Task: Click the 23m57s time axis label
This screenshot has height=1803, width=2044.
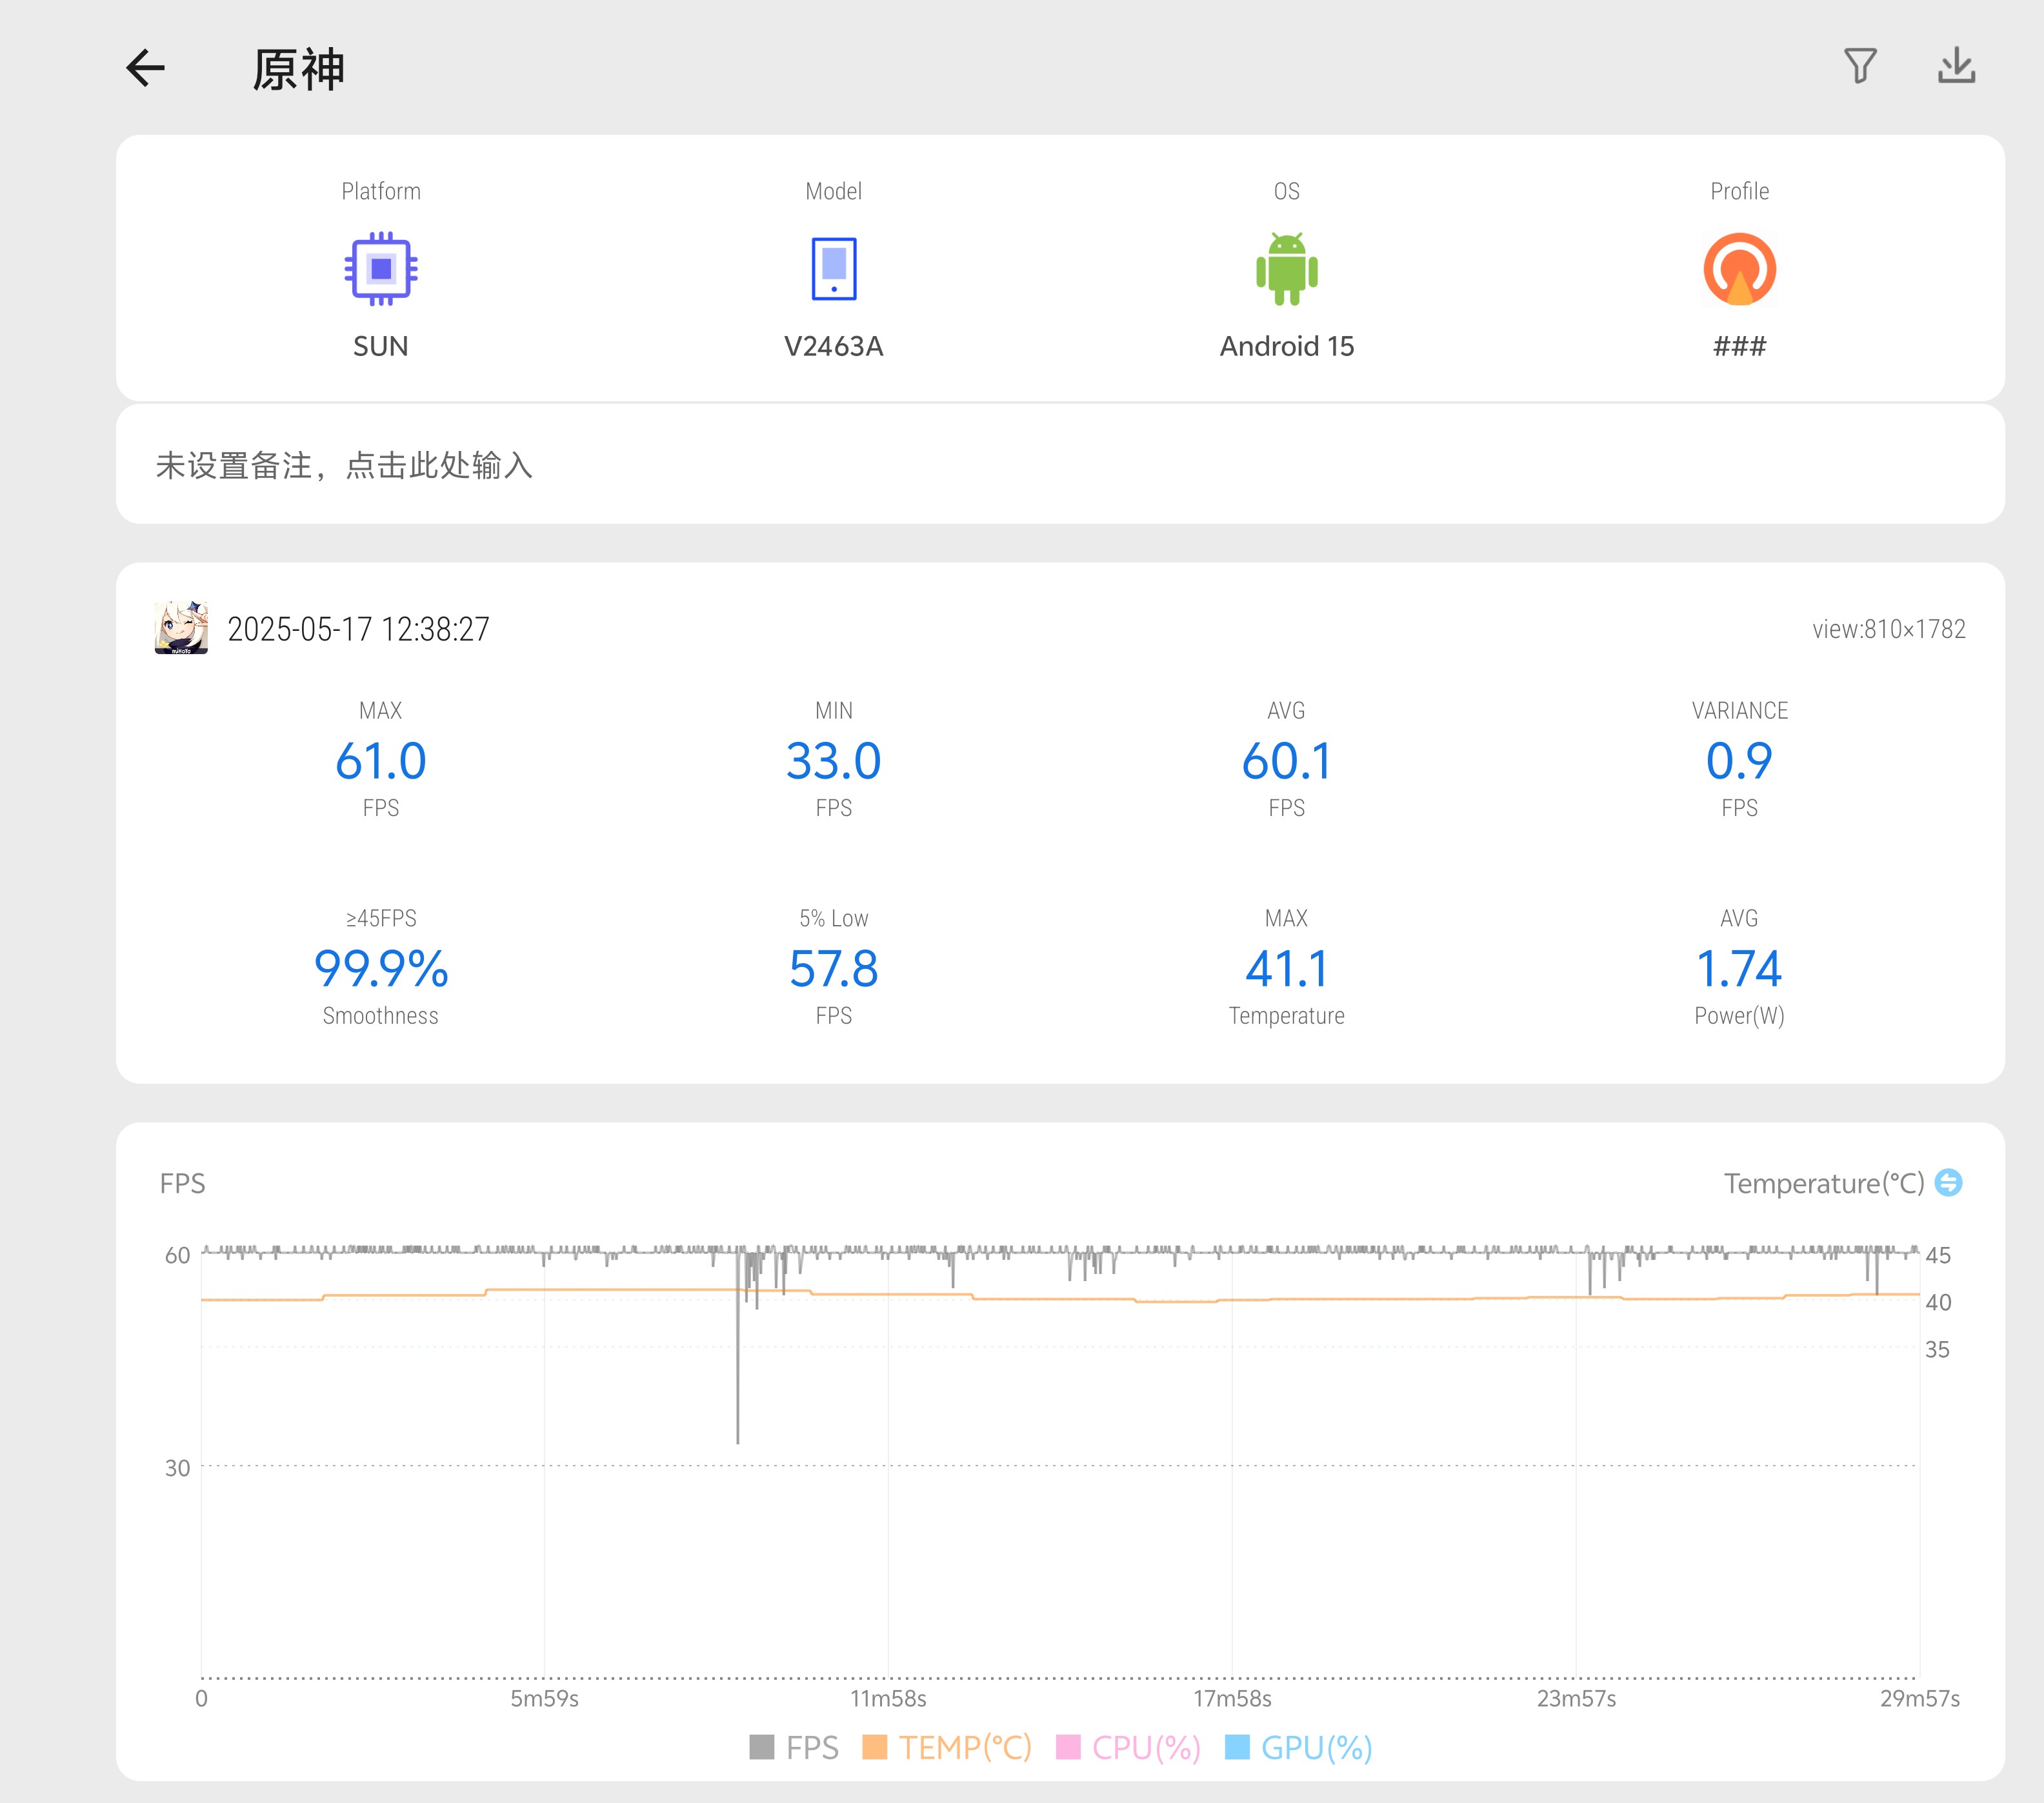Action: 1576,1698
